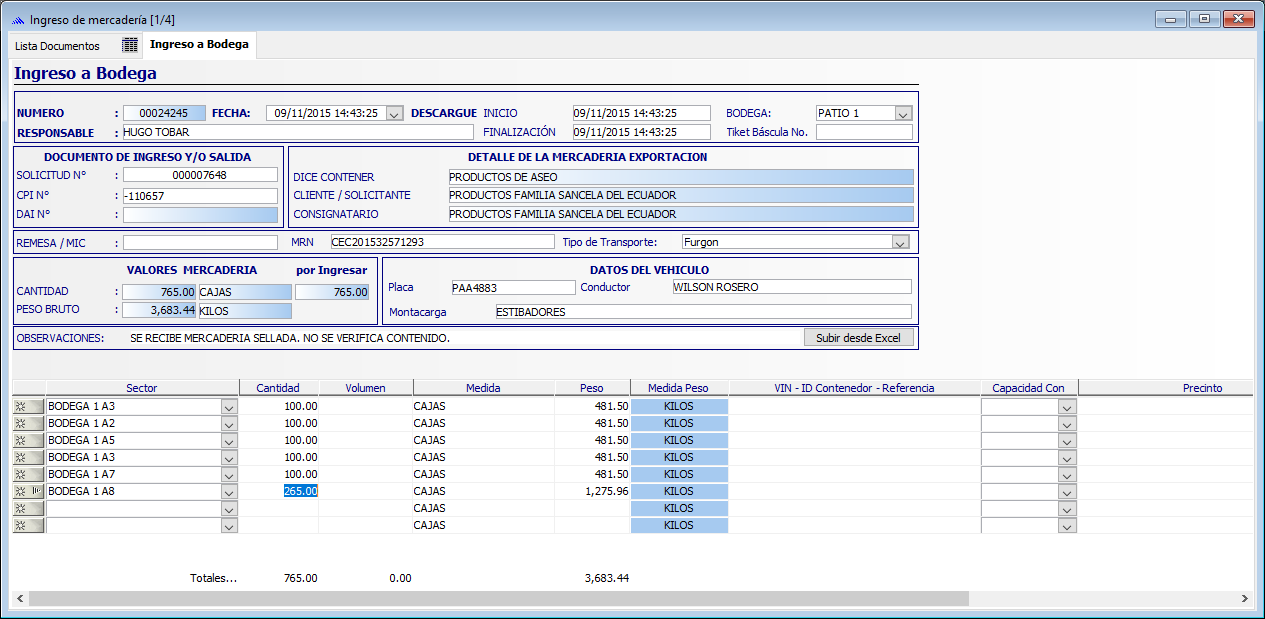
Task: Click the horizontal scrollbar track at bottom
Action: tap(1100, 598)
